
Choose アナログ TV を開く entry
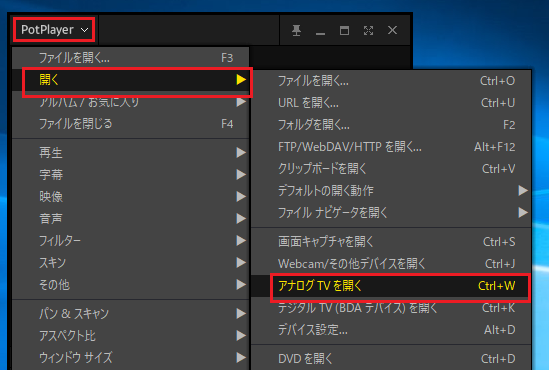(x=391, y=286)
